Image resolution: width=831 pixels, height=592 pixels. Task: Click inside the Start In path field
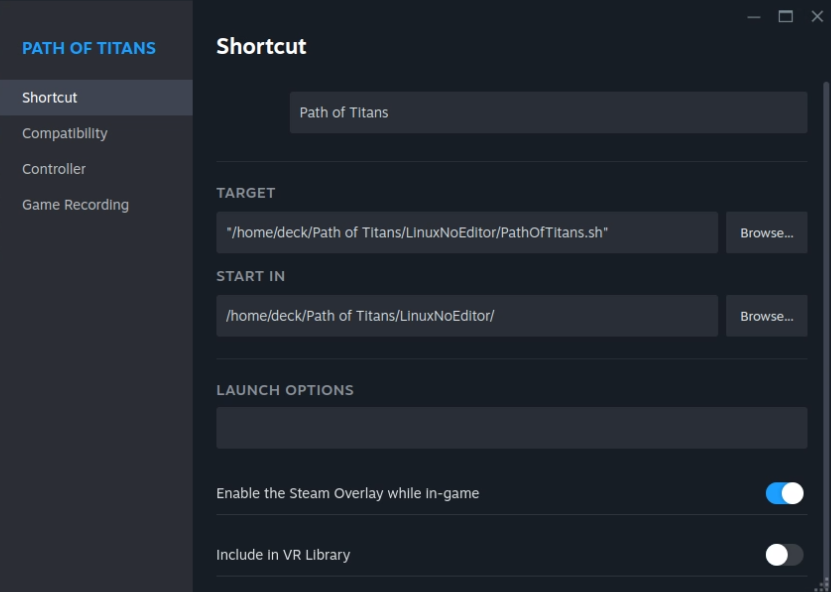467,315
